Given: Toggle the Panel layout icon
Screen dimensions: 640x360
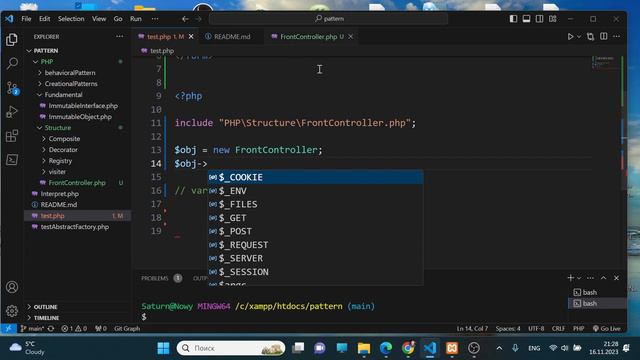Looking at the screenshot, I should point(527,19).
